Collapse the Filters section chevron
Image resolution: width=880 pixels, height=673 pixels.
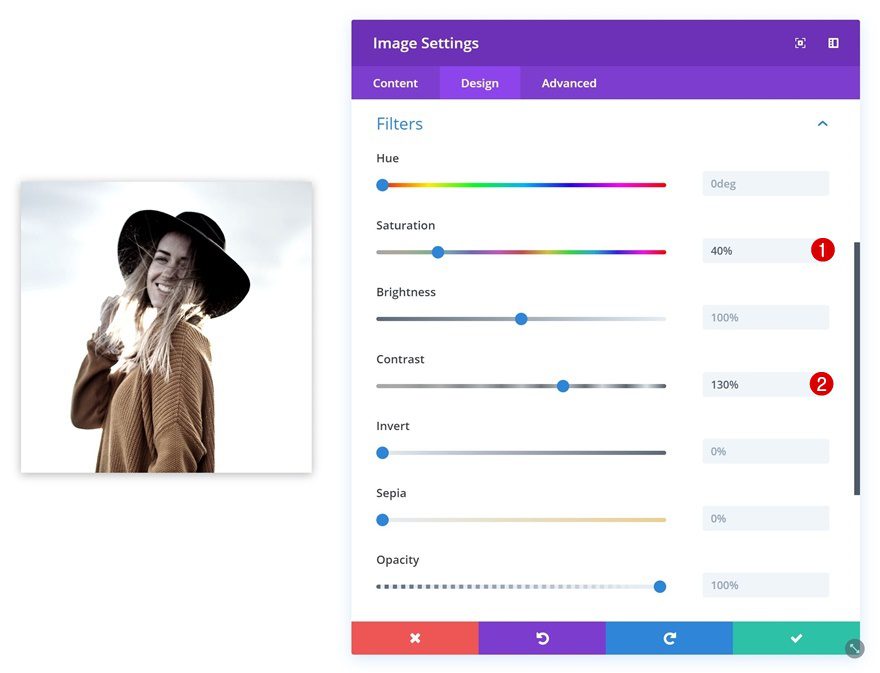(x=822, y=123)
